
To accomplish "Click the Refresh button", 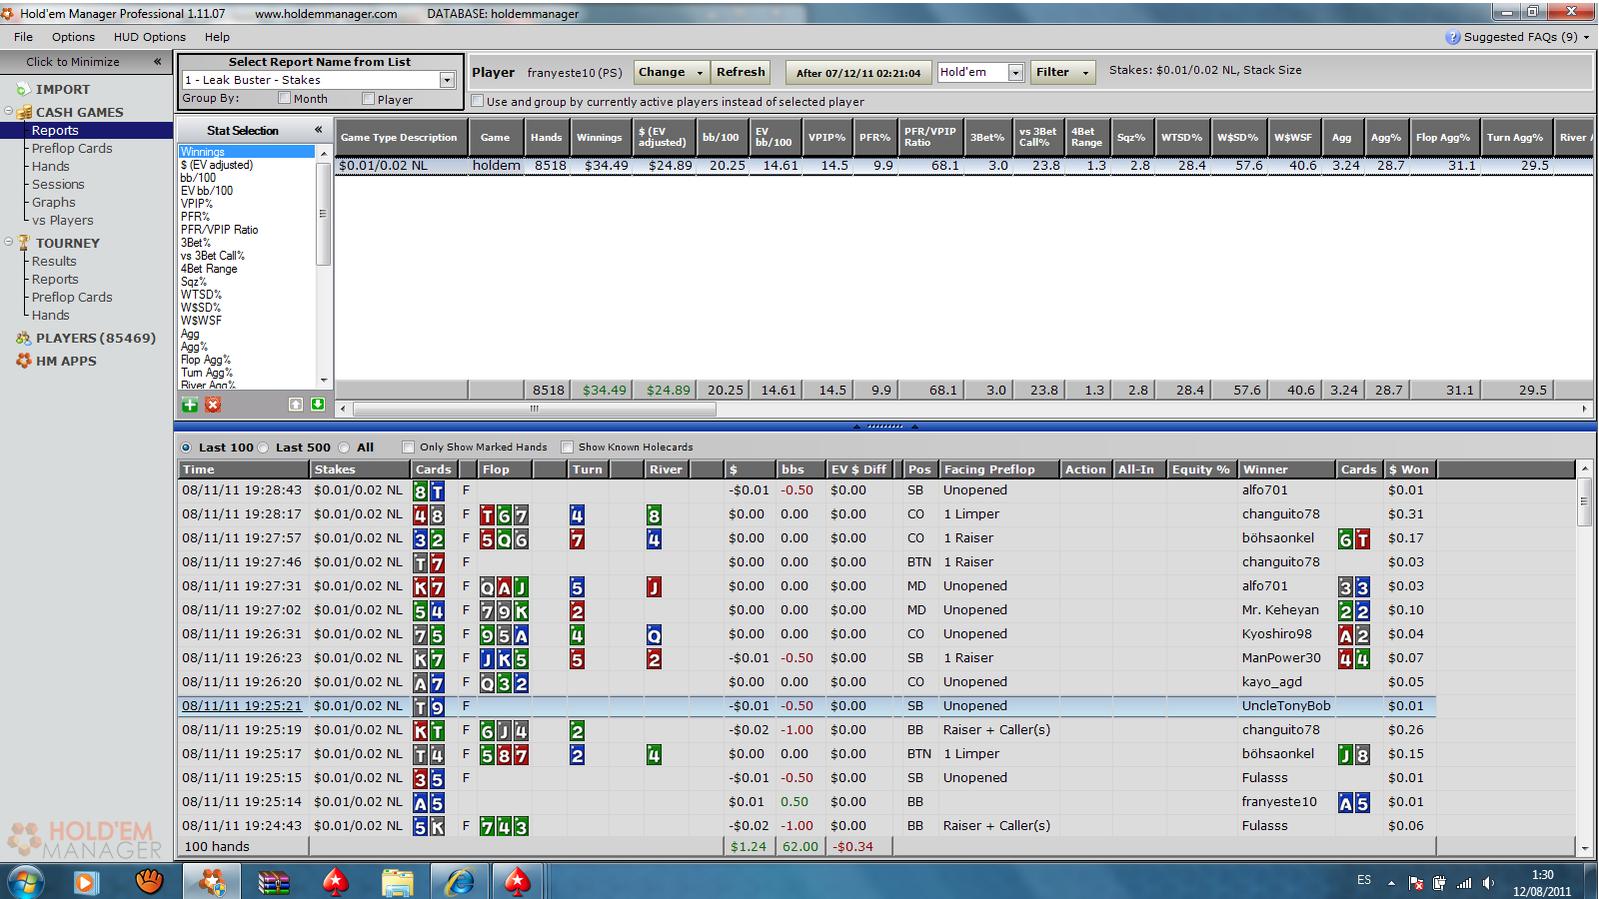I will pos(740,72).
